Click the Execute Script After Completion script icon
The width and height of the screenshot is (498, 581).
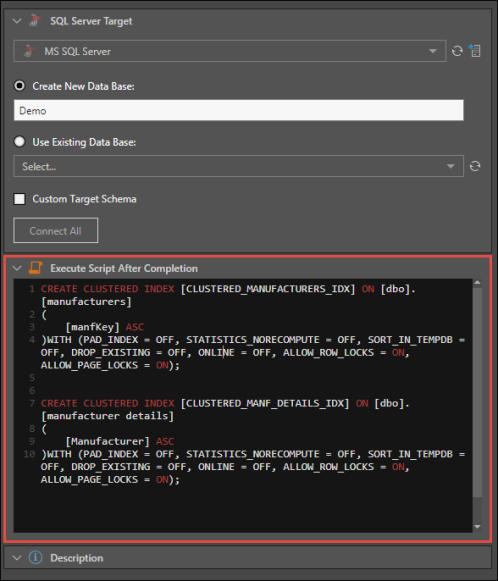tap(35, 268)
